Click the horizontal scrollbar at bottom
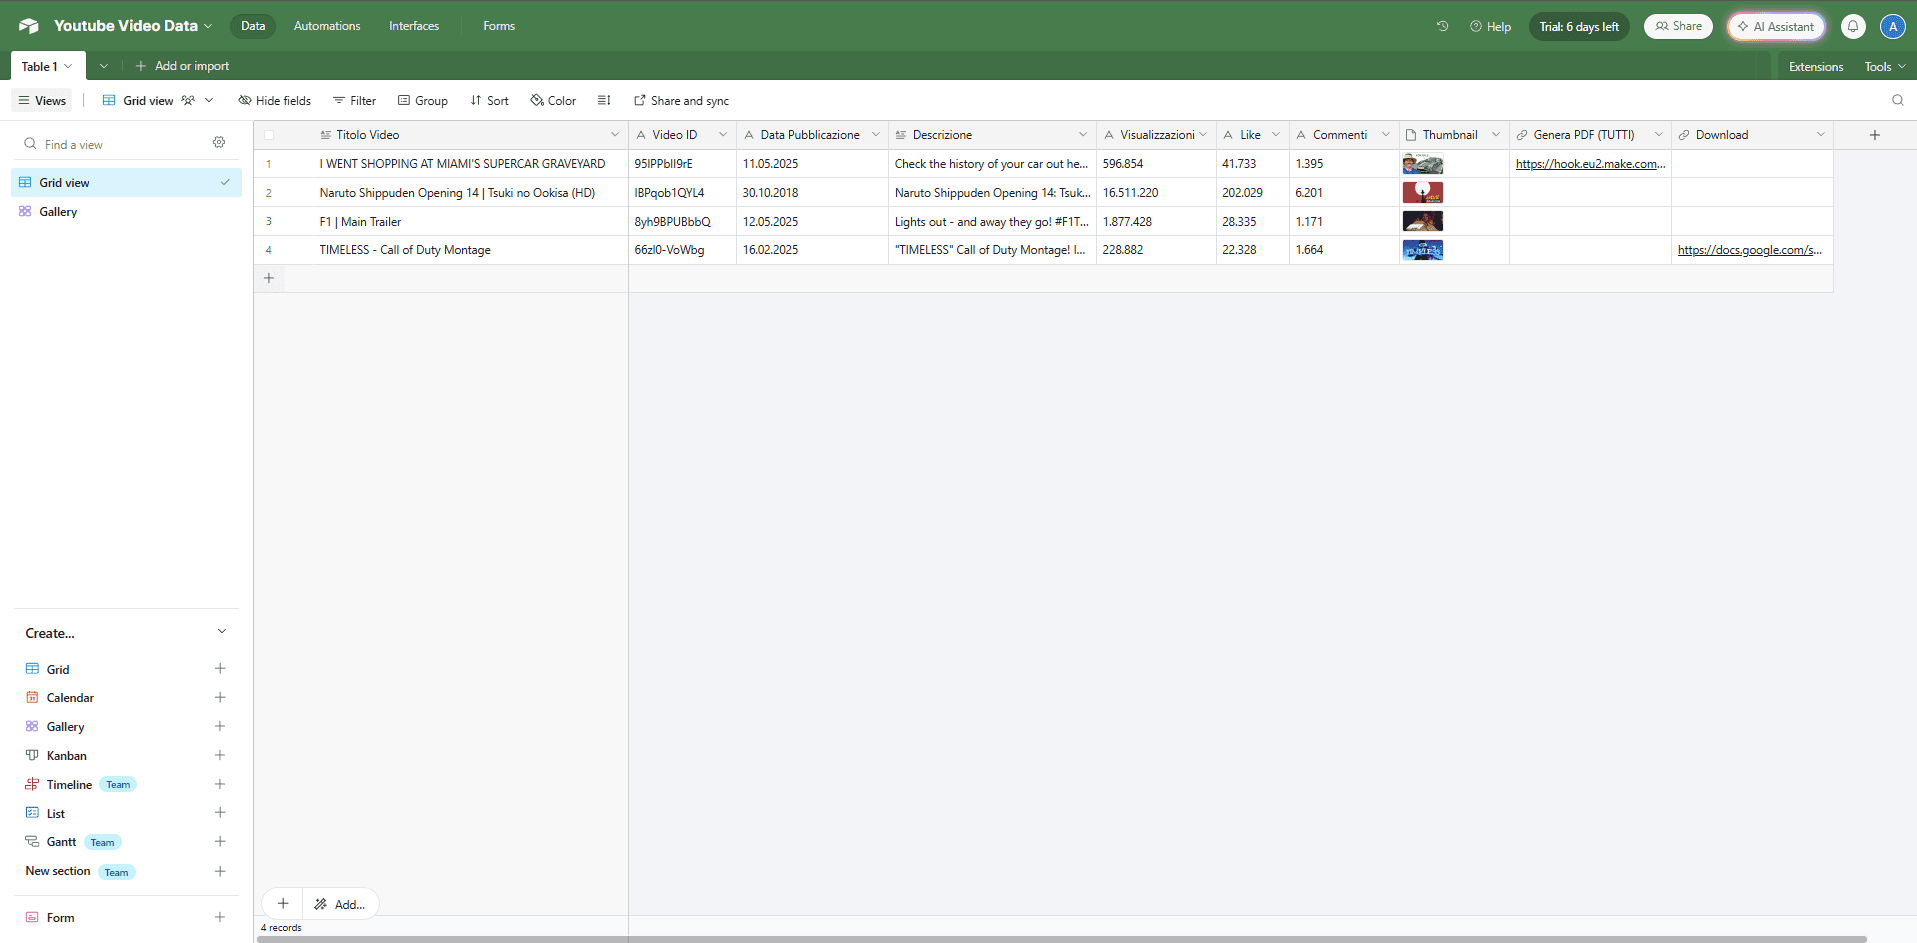The height and width of the screenshot is (943, 1917). (1062, 939)
